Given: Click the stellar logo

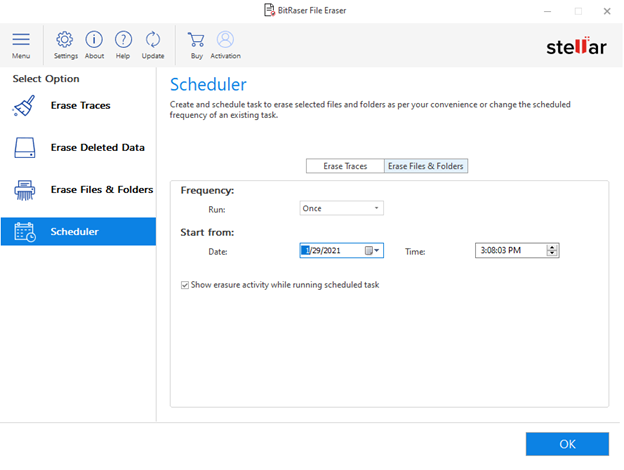Looking at the screenshot, I should point(576,47).
